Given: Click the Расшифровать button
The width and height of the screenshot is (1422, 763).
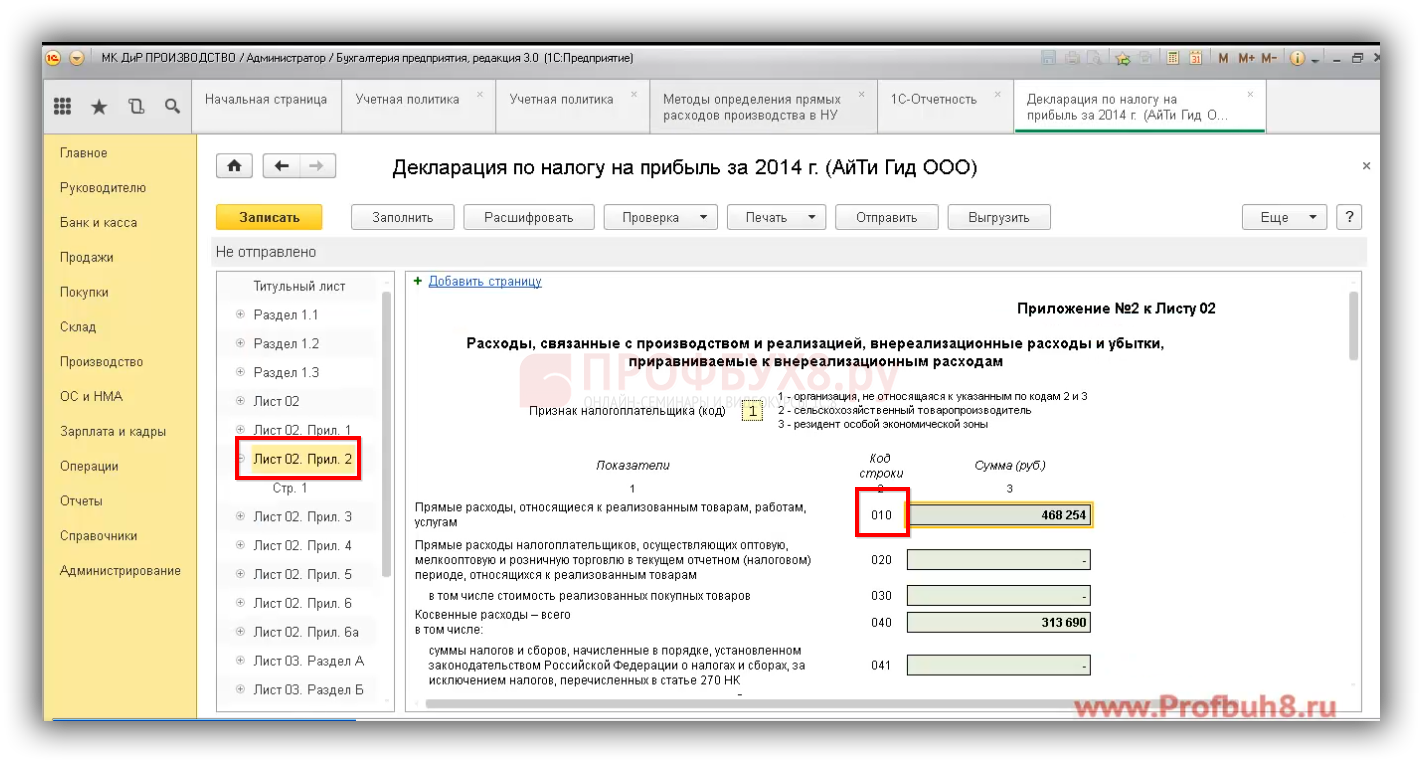Looking at the screenshot, I should click(529, 217).
